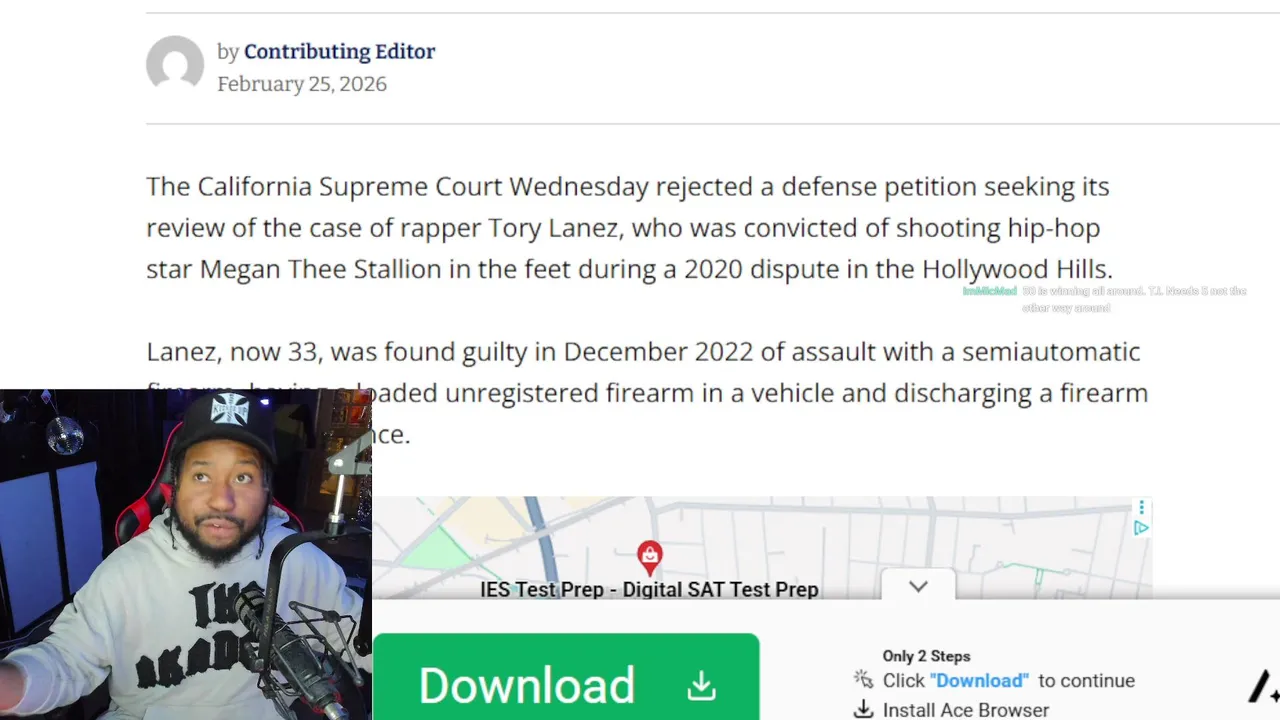Click the download icon beside Install Ace Browser
1280x720 pixels.
(863, 710)
